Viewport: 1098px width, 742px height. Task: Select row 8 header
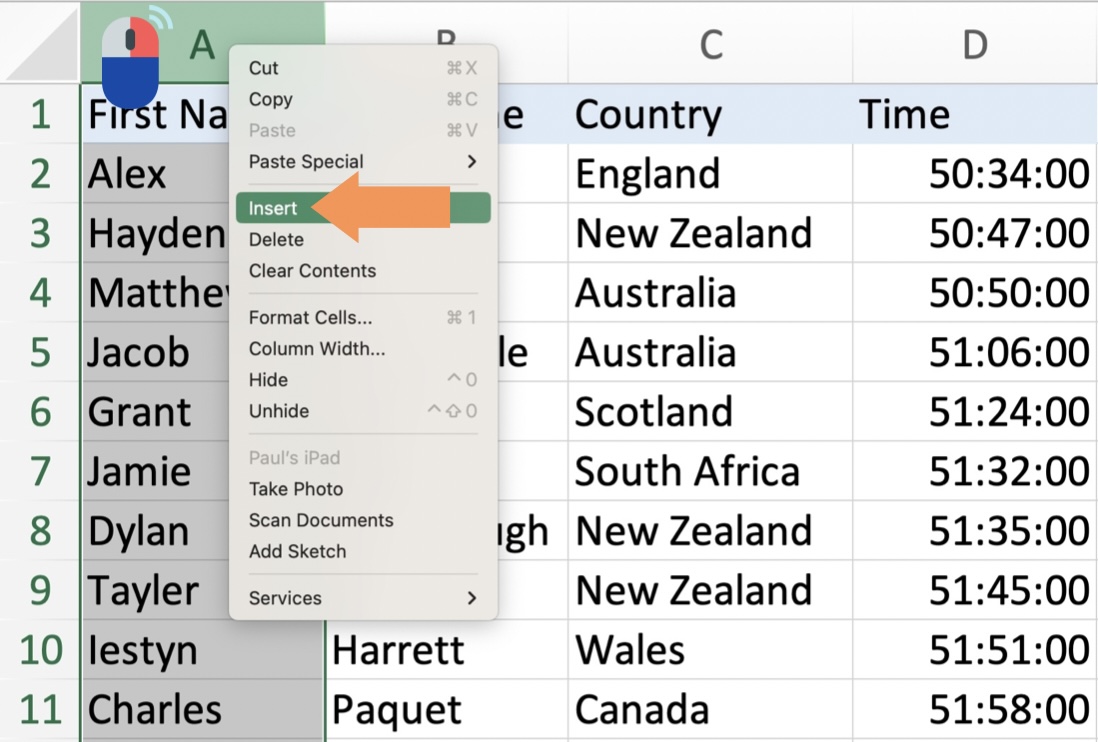(x=40, y=531)
